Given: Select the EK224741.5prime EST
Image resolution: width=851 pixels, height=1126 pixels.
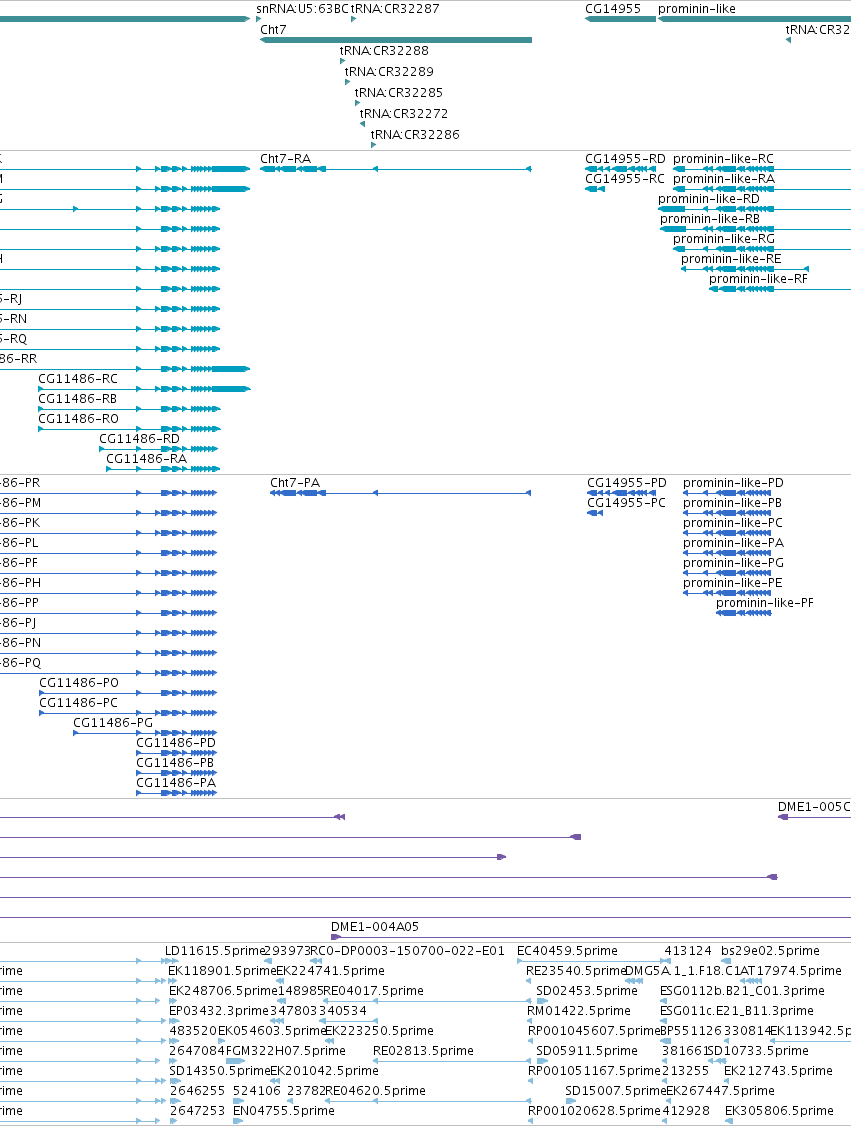Looking at the screenshot, I should pos(282,981).
